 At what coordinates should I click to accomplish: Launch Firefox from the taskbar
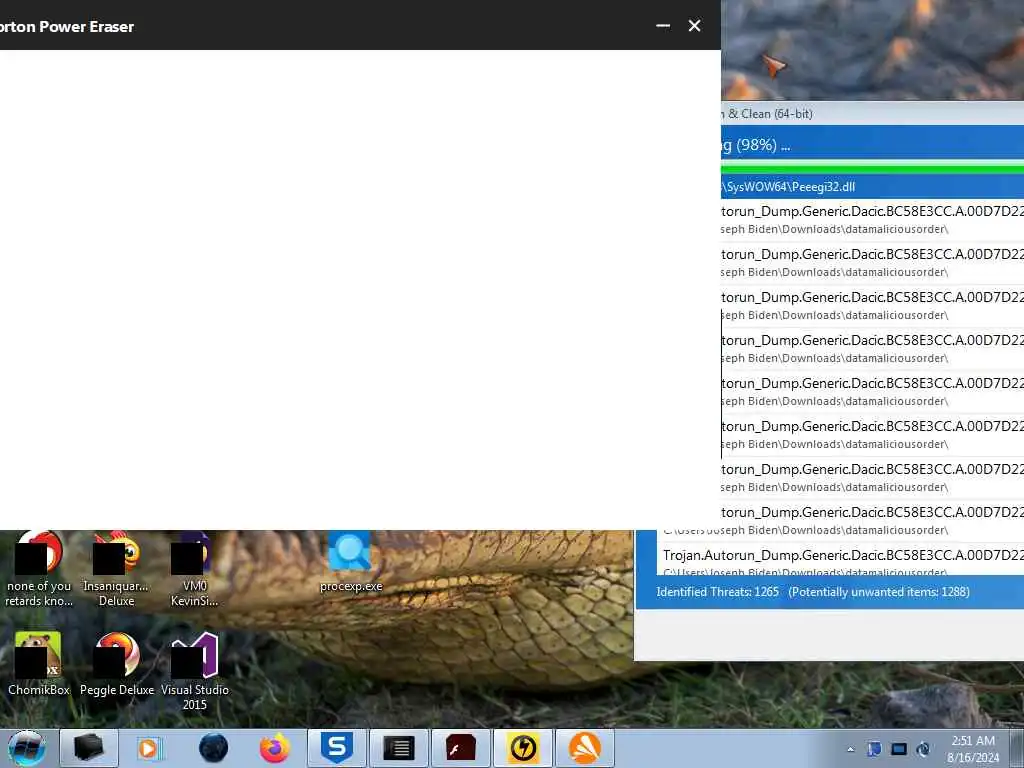click(x=274, y=748)
